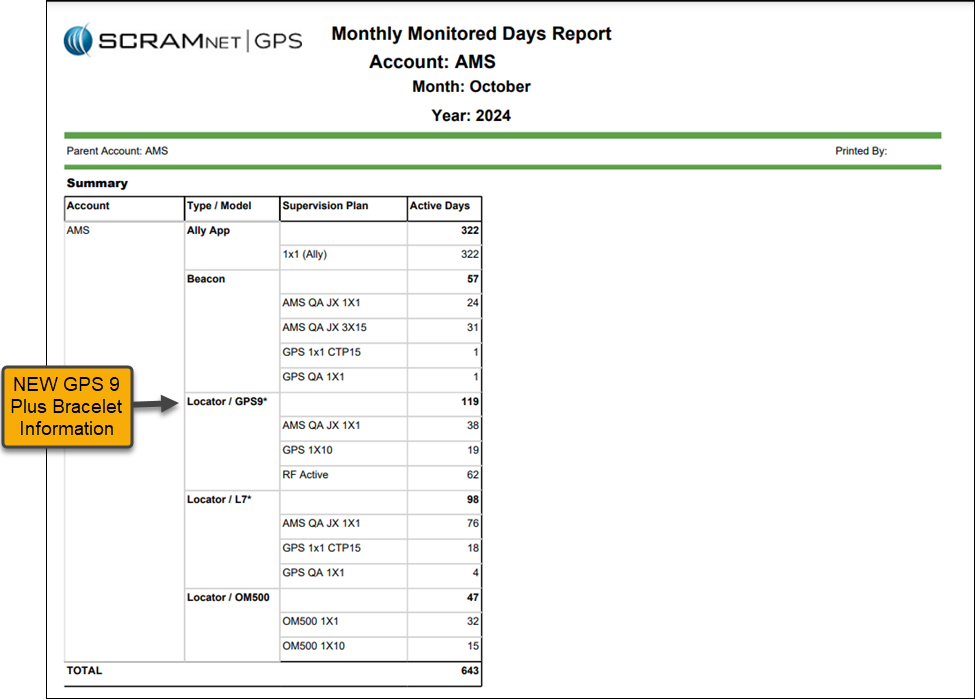Select the RF Active supervision plan
Screen dimensions: 975x699
click(x=305, y=475)
